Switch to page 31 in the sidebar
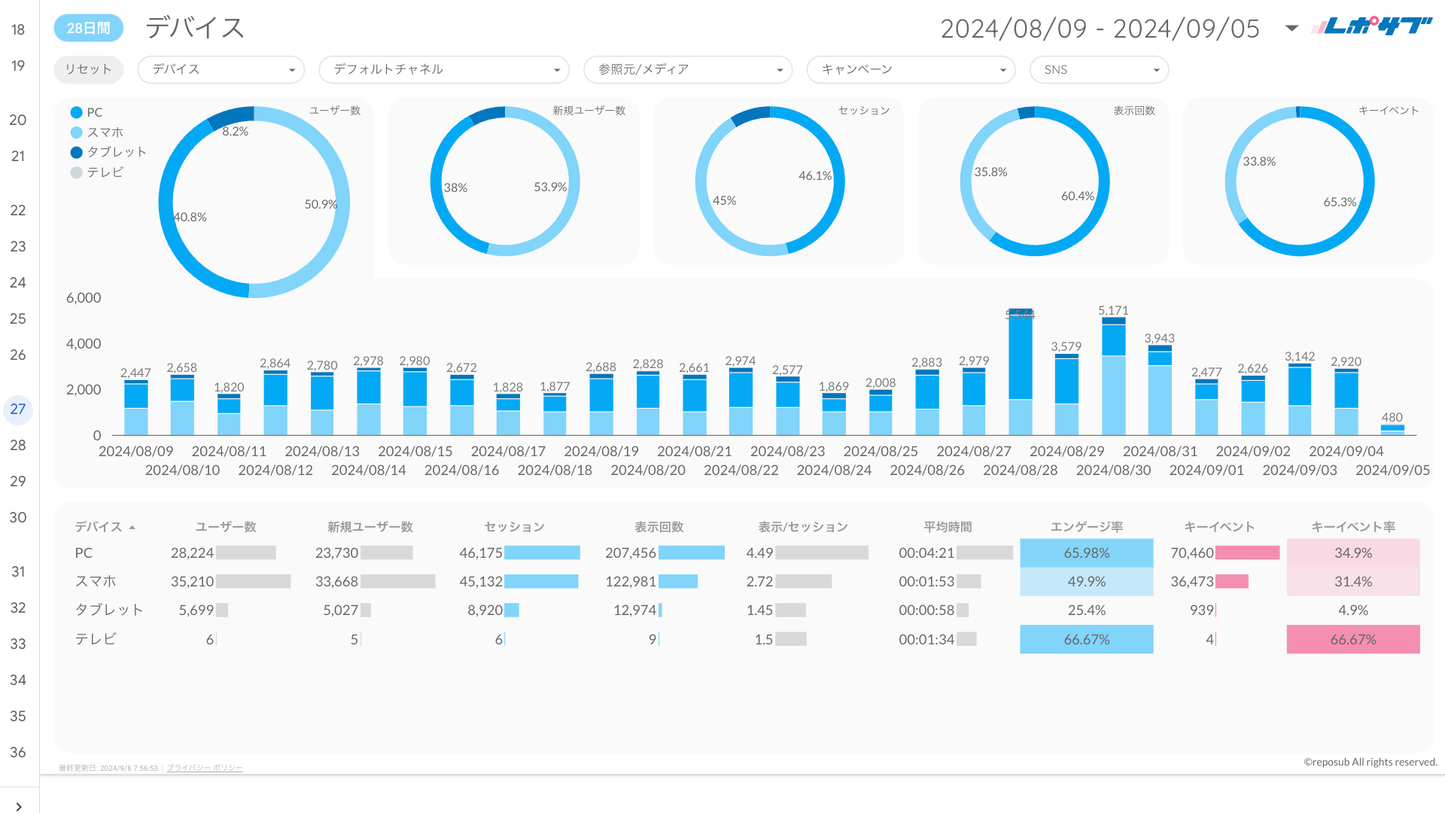The width and height of the screenshot is (1445, 813). click(18, 571)
